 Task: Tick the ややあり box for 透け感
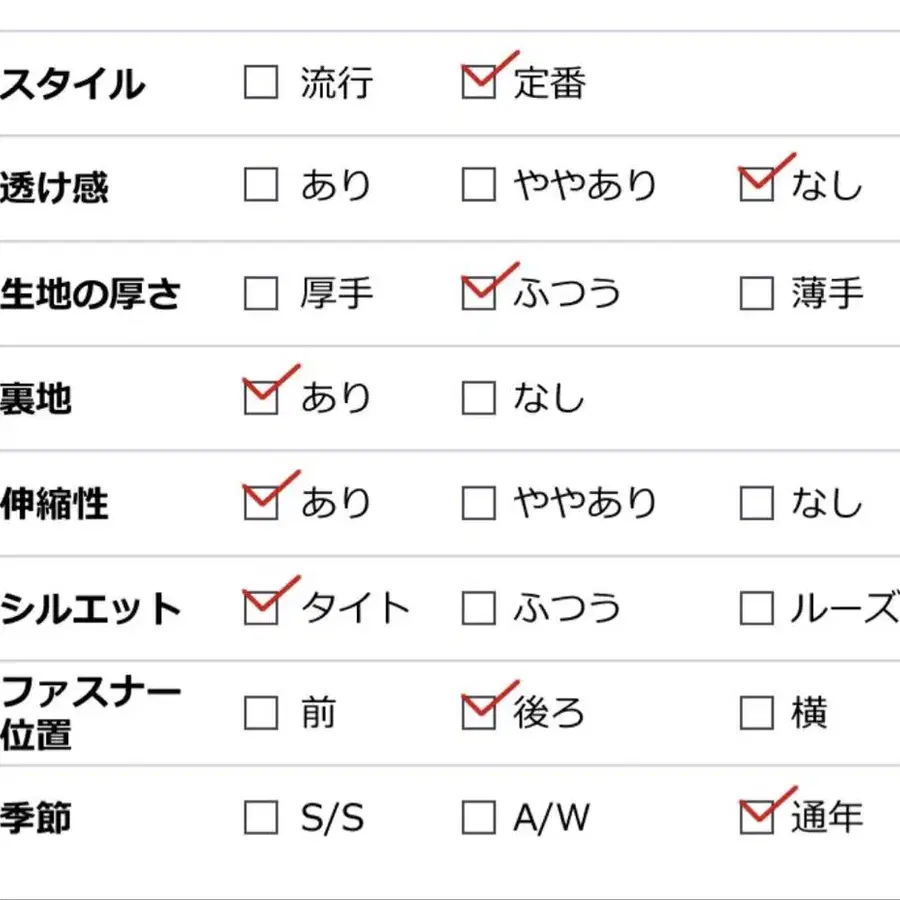[479, 184]
